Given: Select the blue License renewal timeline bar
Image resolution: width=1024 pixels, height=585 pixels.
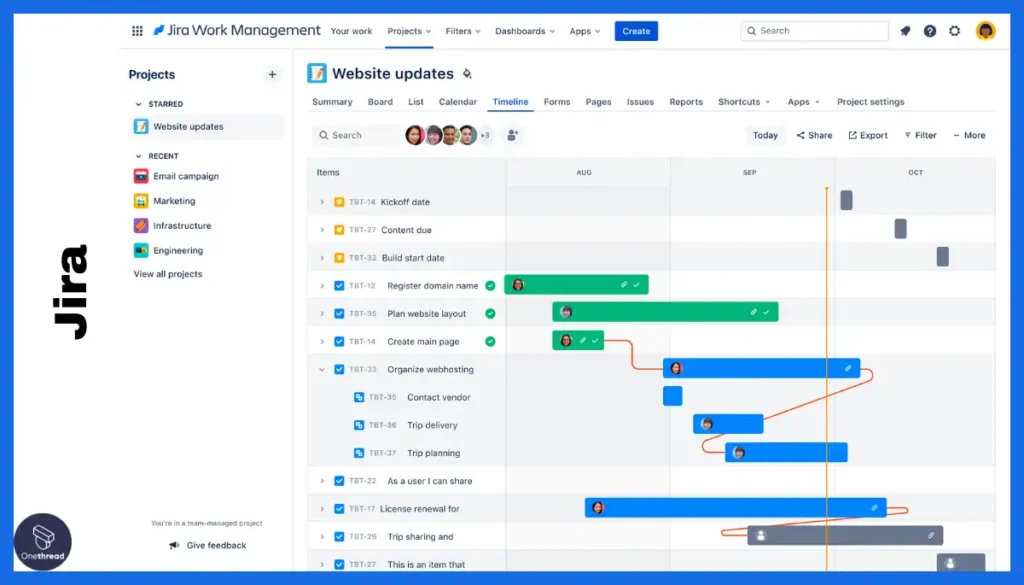Looking at the screenshot, I should tap(735, 507).
